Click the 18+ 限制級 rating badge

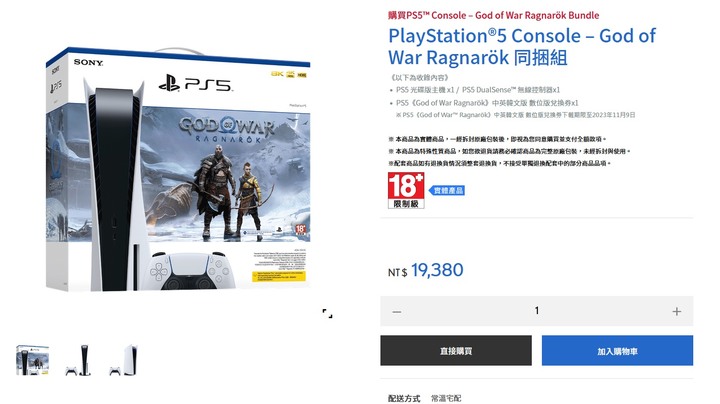(x=406, y=191)
